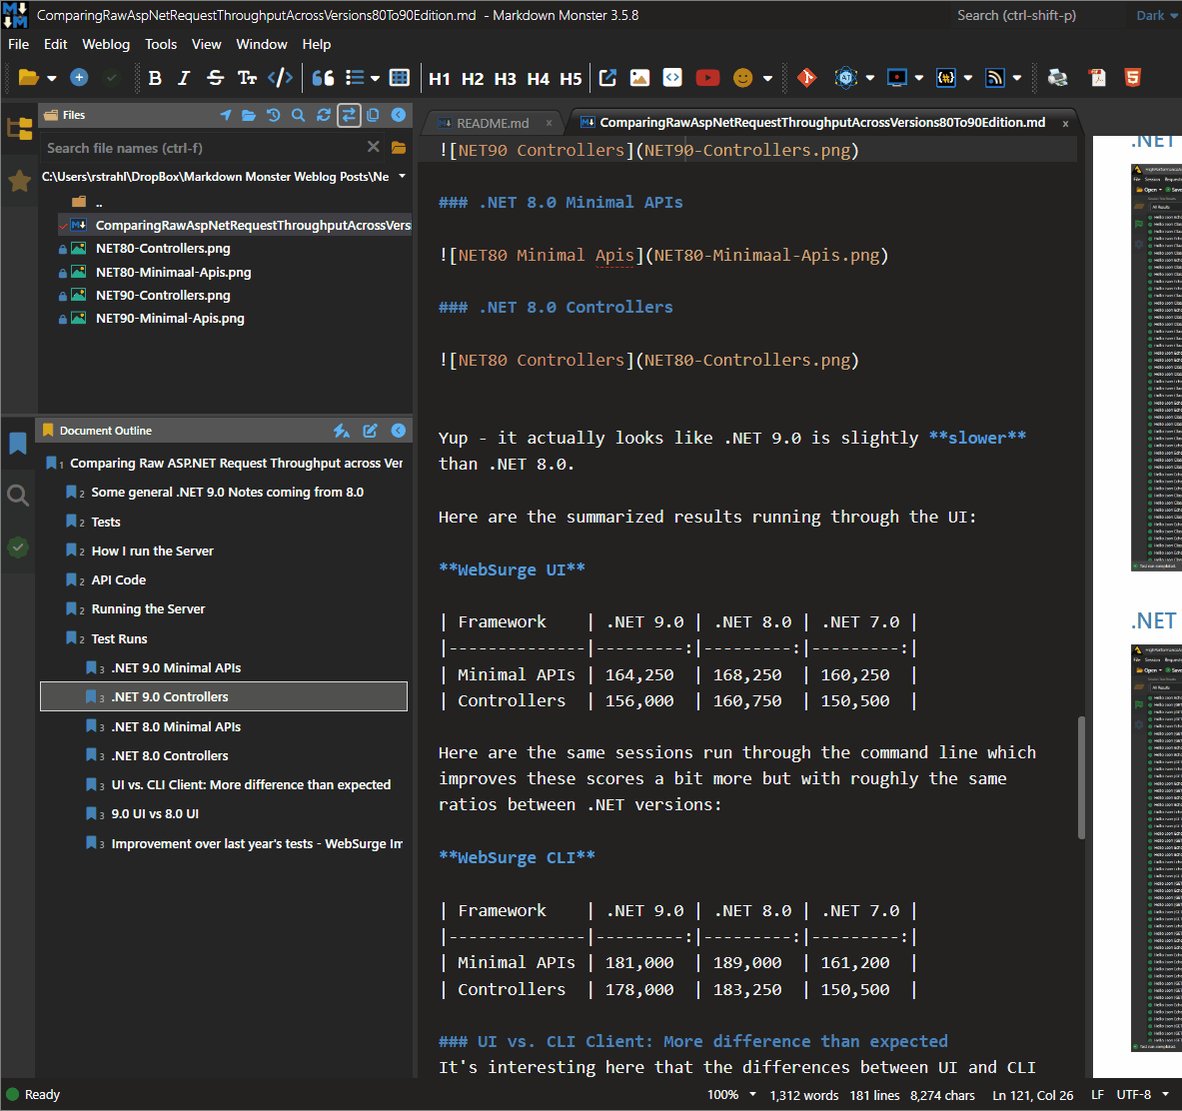
Task: Open the File menu
Action: (18, 44)
